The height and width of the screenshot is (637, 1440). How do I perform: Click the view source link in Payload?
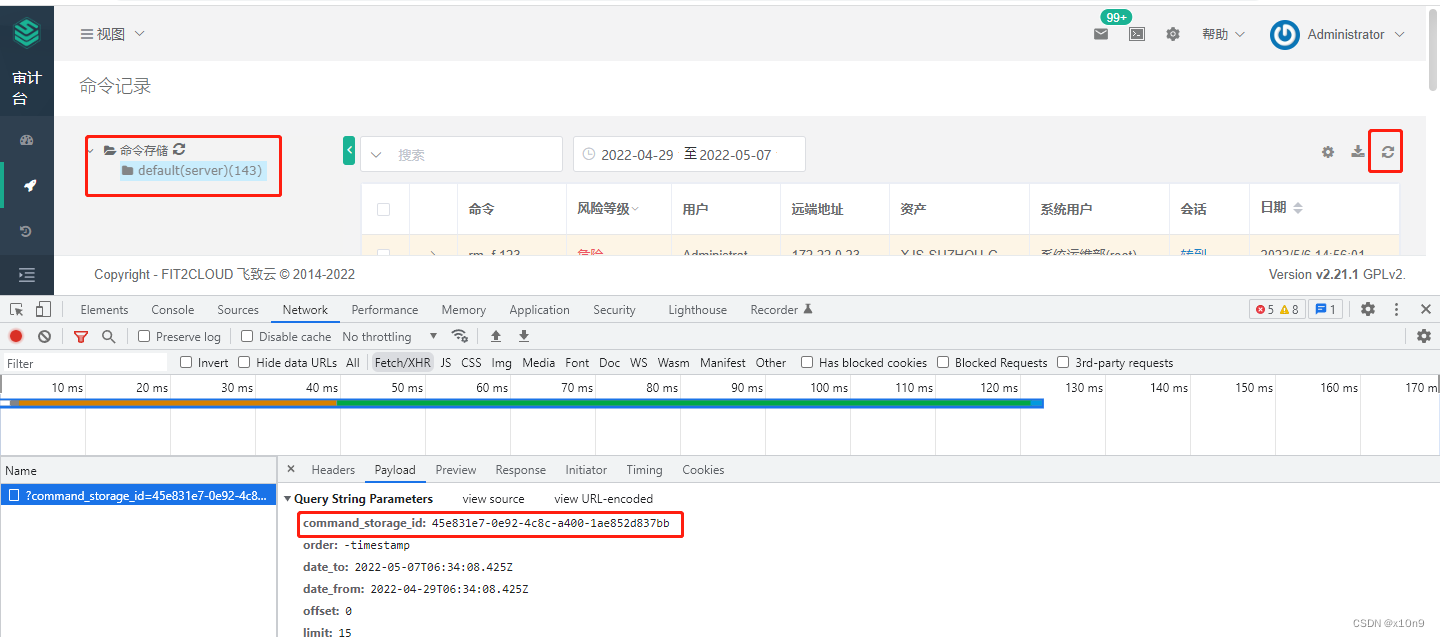pos(493,498)
